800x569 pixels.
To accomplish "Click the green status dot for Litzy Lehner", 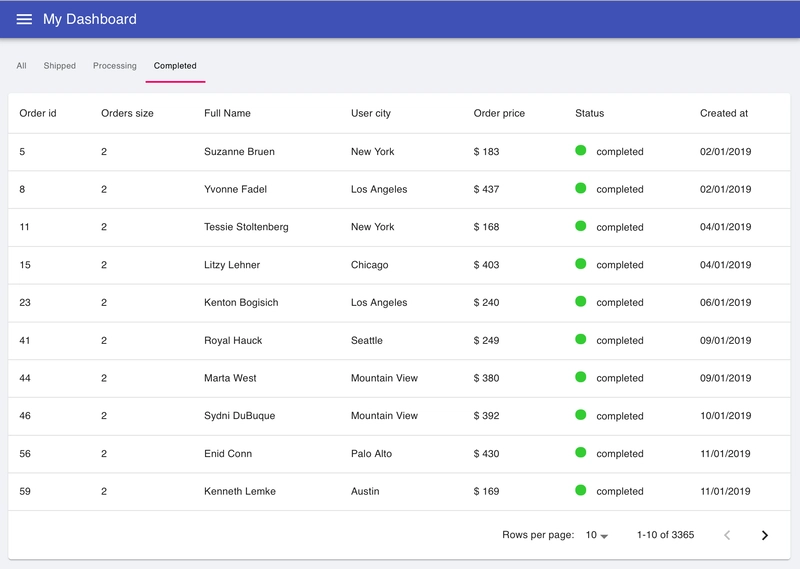I will coord(581,263).
